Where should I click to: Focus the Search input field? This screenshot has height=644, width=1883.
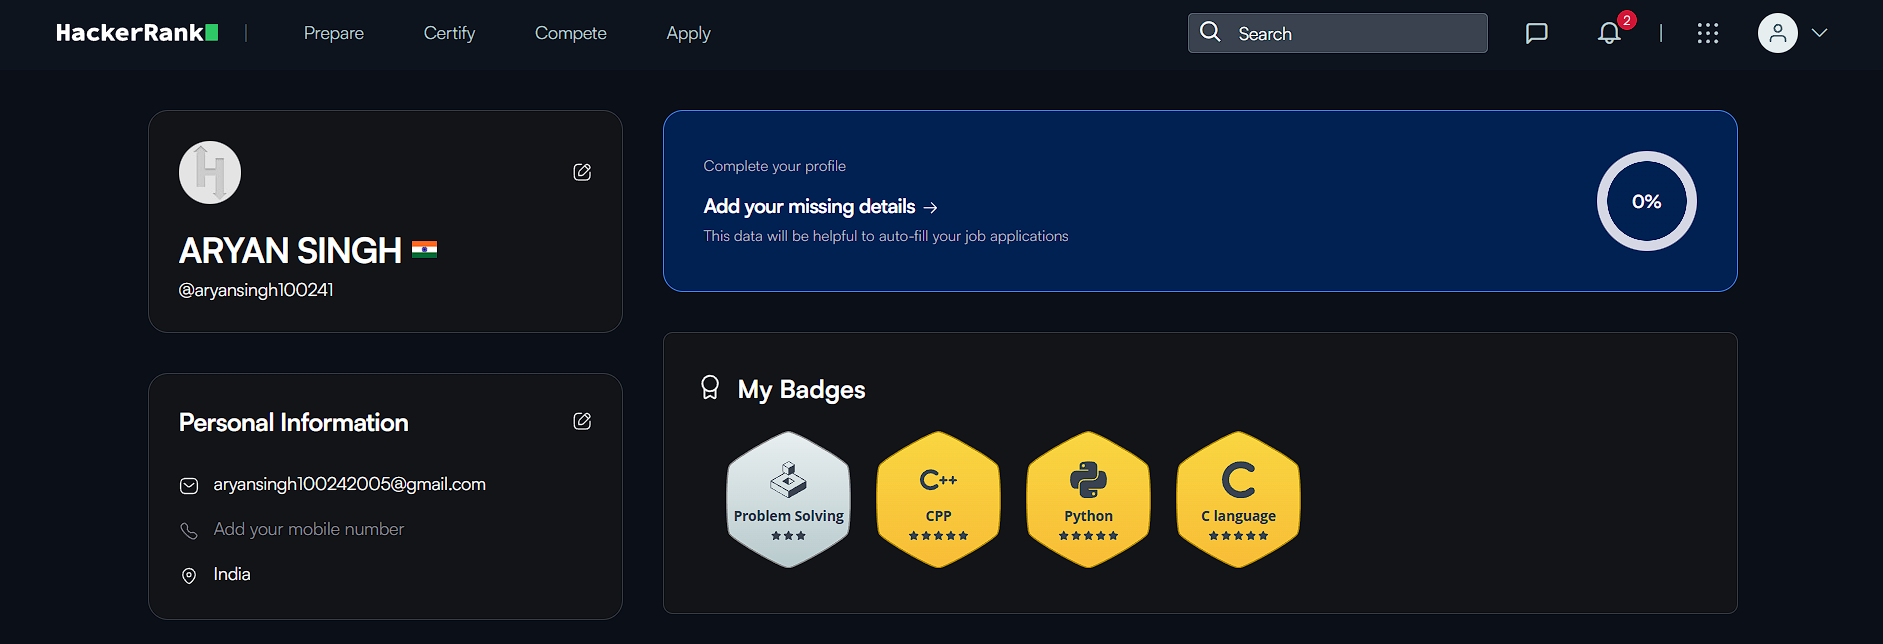[x=1337, y=33]
